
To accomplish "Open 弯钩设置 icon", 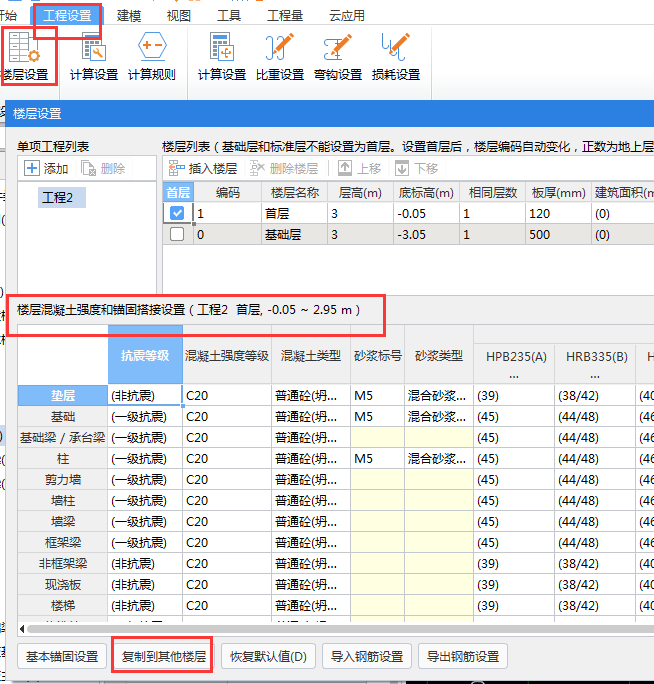I will (338, 56).
